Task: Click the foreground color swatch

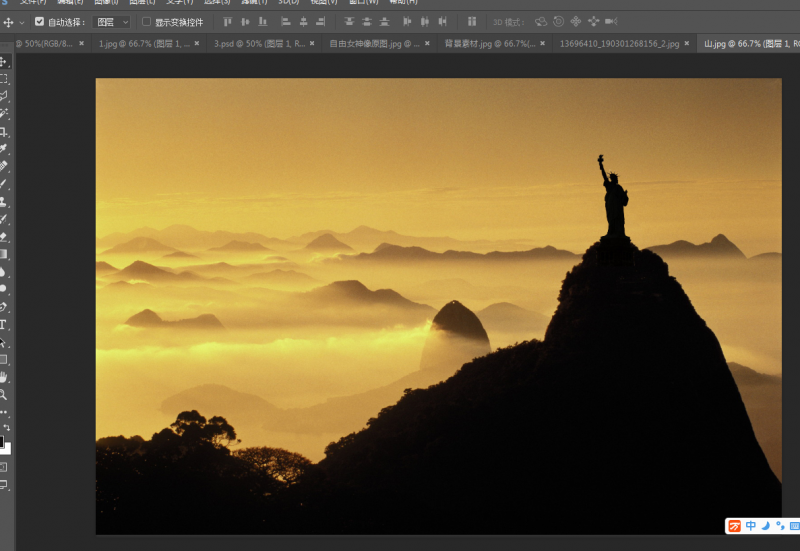Action: [x=1, y=441]
